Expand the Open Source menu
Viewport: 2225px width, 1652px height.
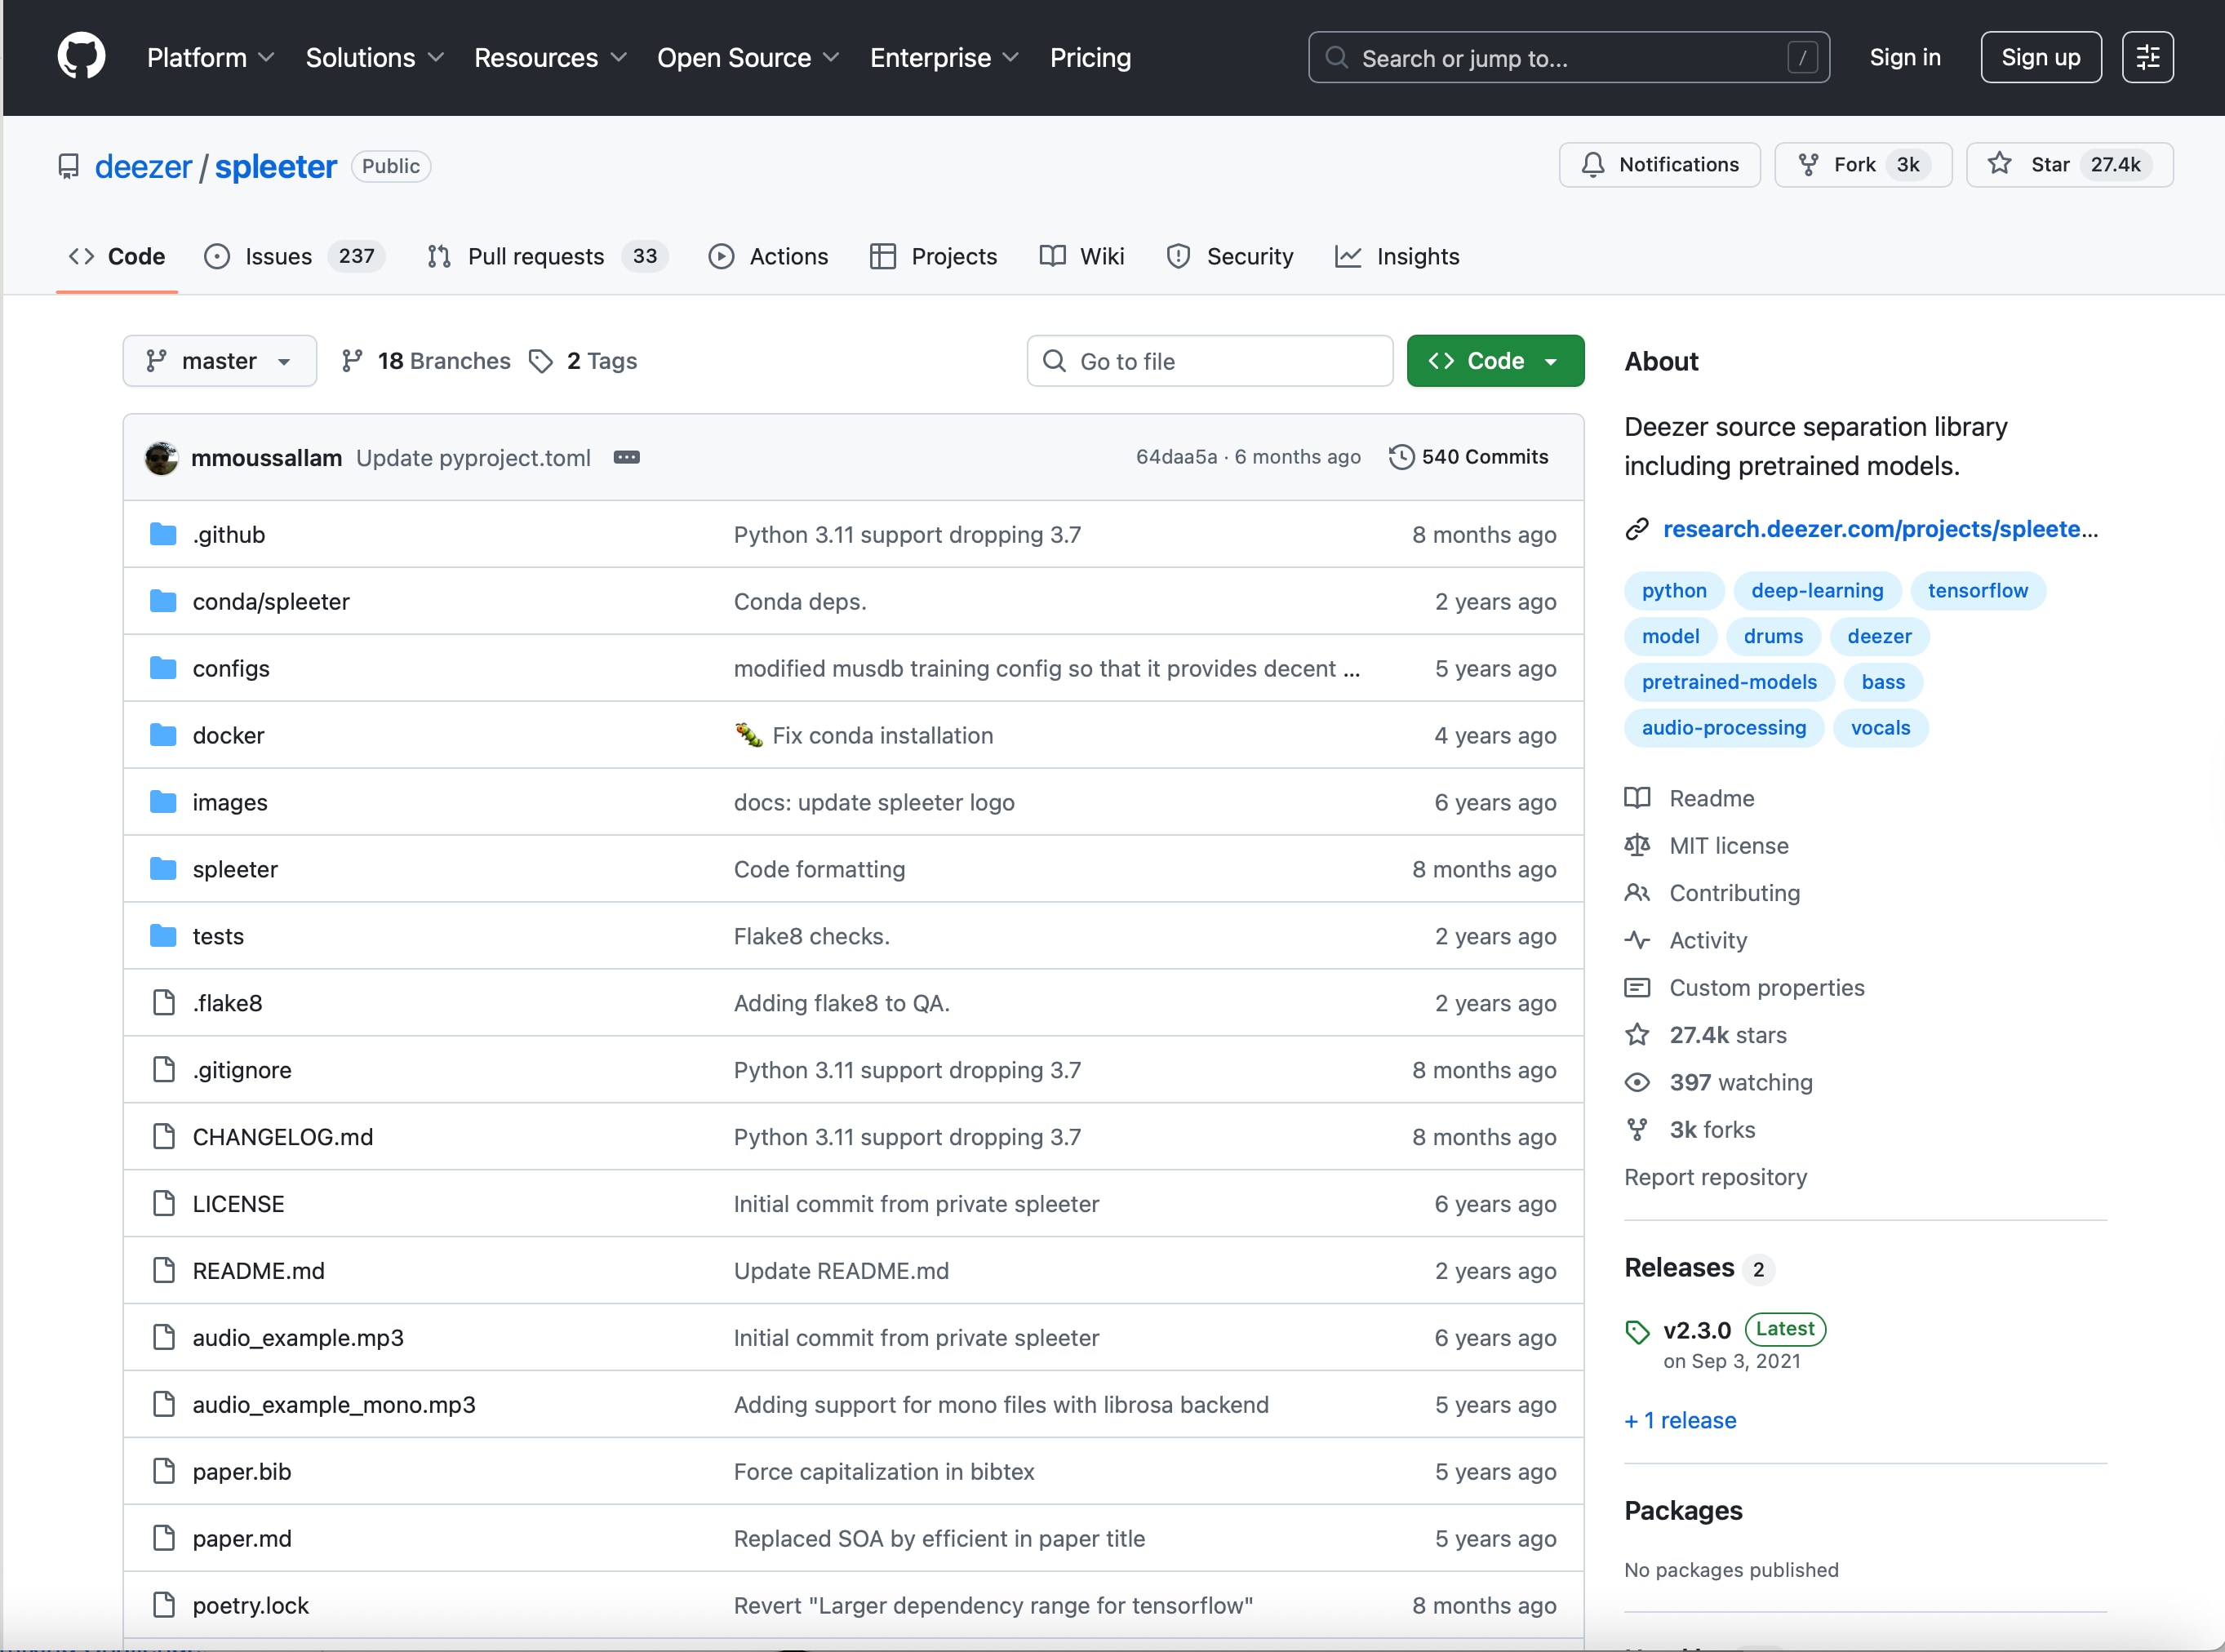tap(748, 58)
